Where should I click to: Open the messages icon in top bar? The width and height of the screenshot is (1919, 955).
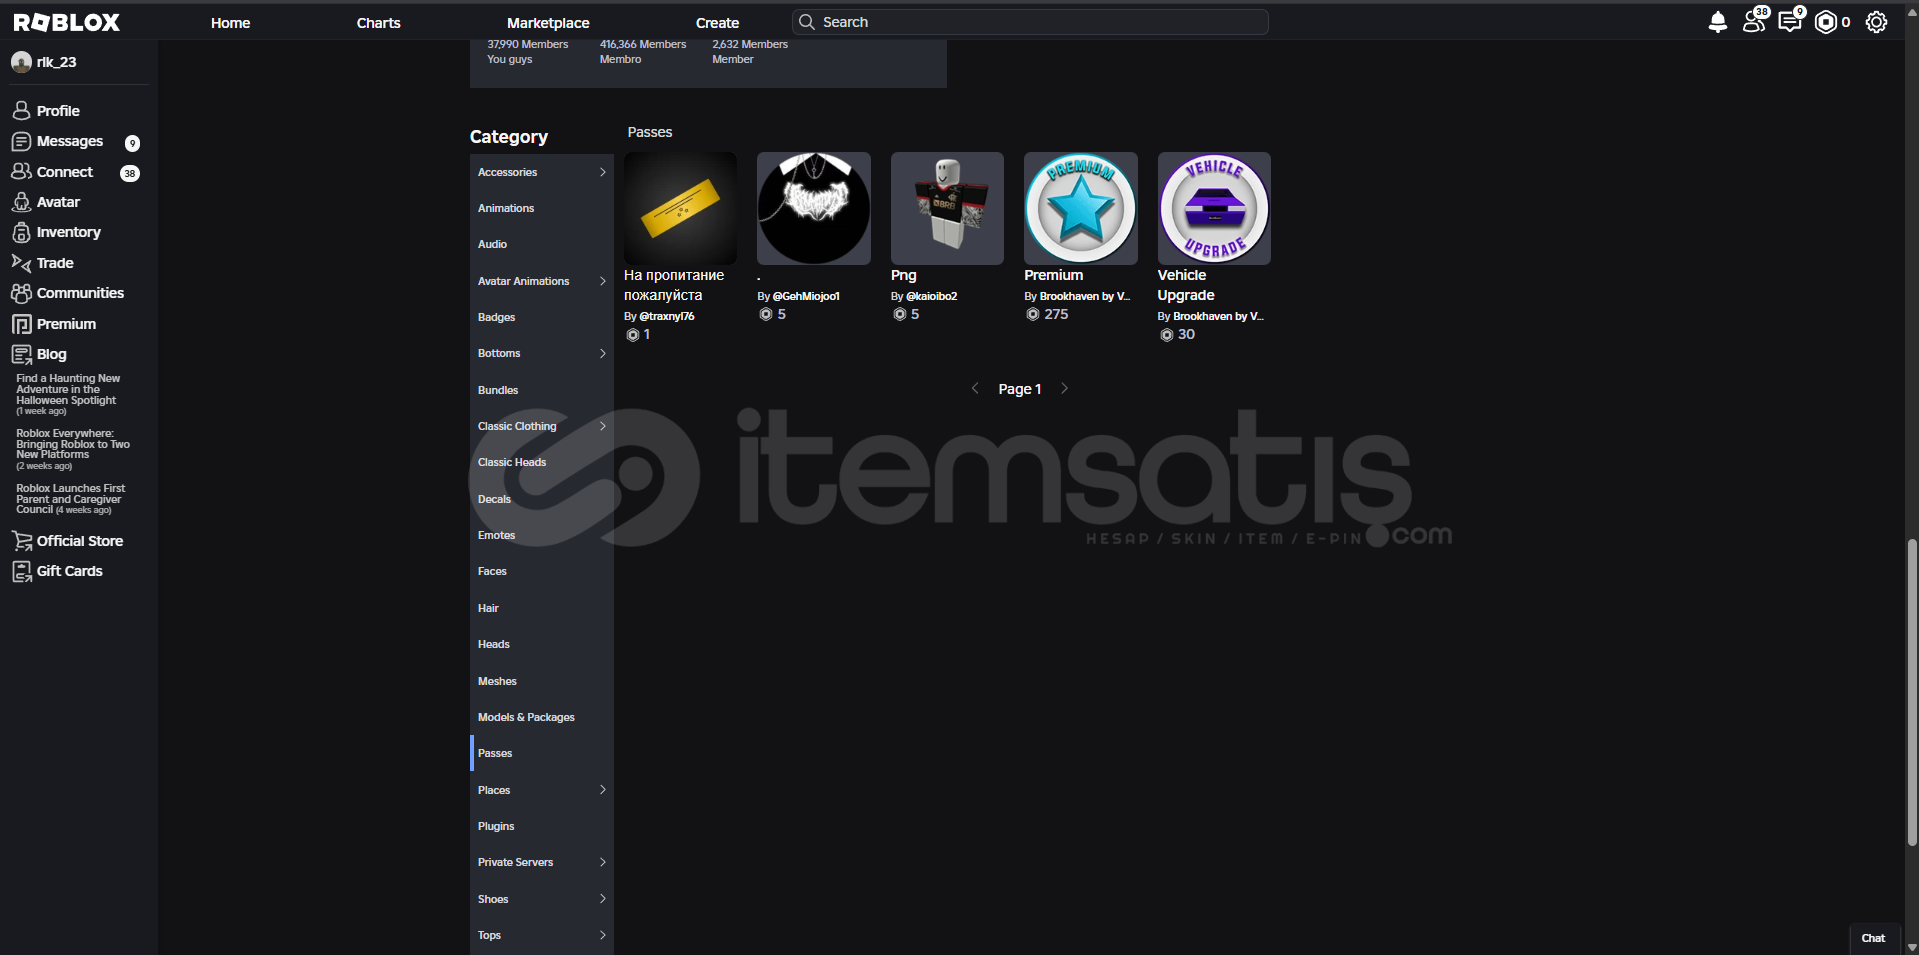tap(1790, 21)
